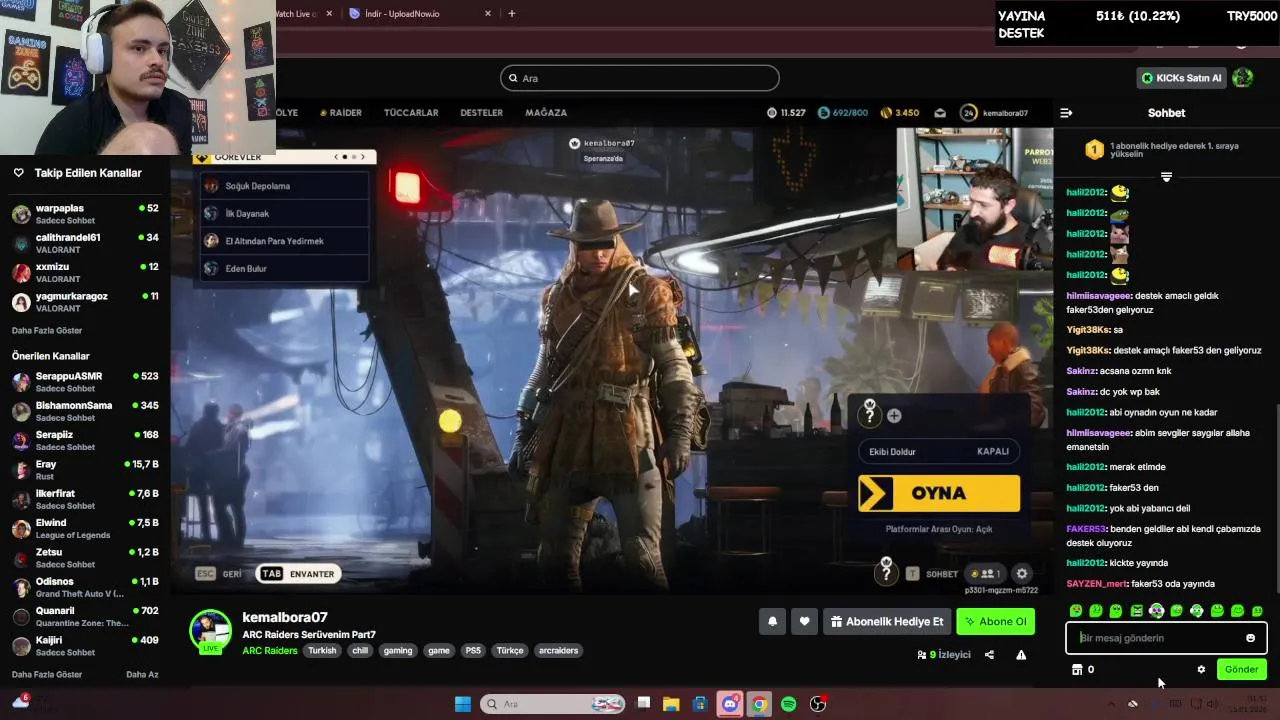Select the Eden Bulur quest
This screenshot has width=1280, height=720.
[x=285, y=269]
